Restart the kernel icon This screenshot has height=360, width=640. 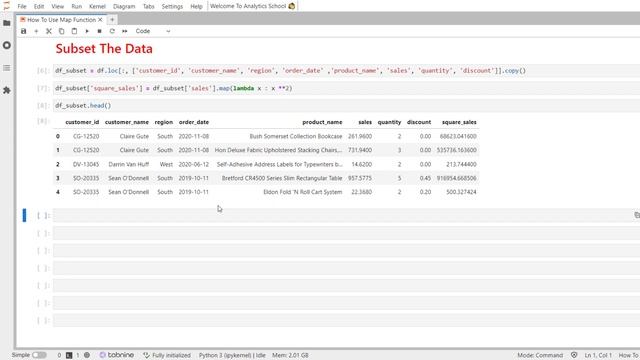112,31
